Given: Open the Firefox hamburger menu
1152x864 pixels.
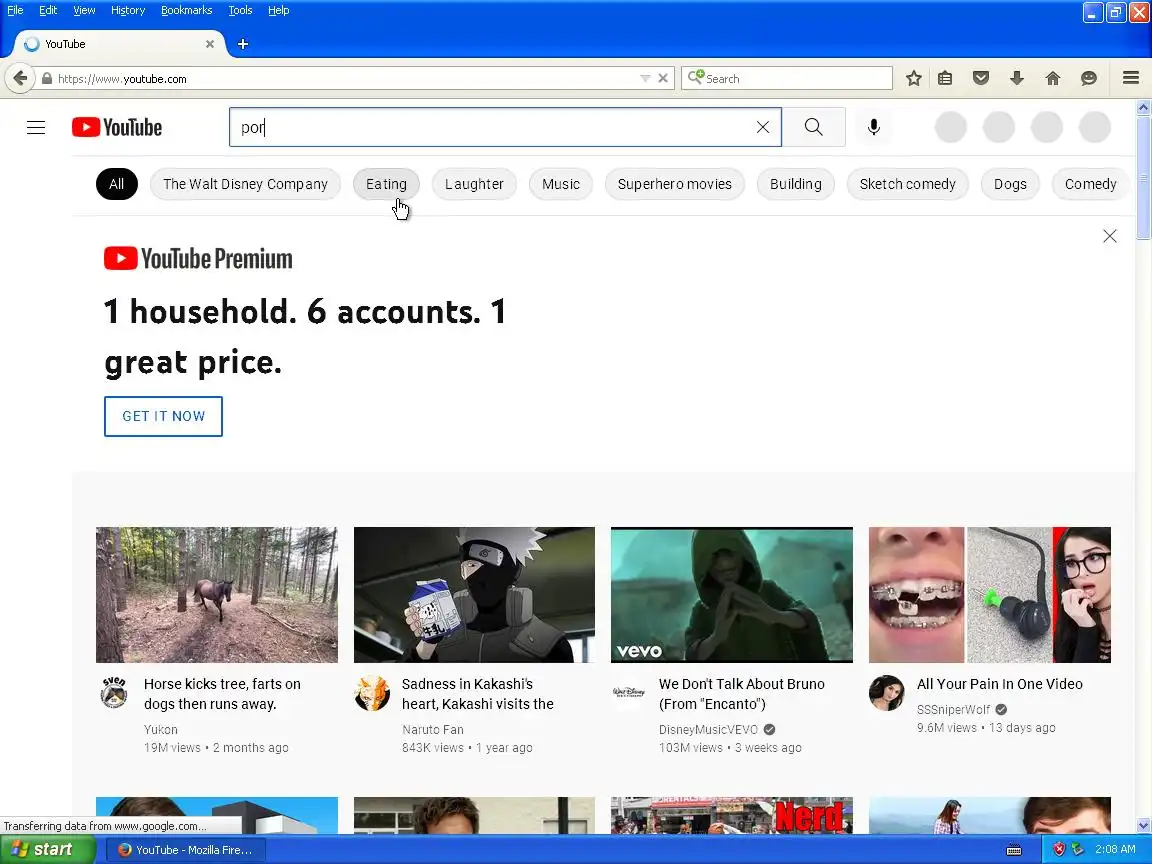Looking at the screenshot, I should (1131, 78).
